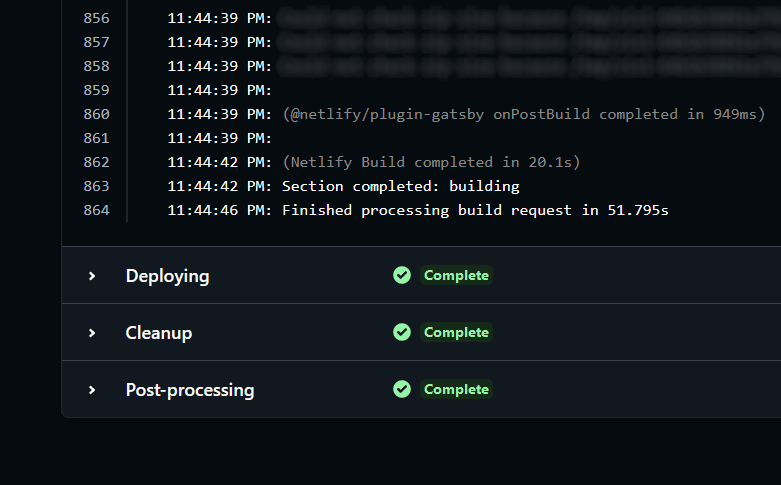Screen dimensions: 781x485
Task: Click the Complete badge beside Deploying
Action: point(456,275)
